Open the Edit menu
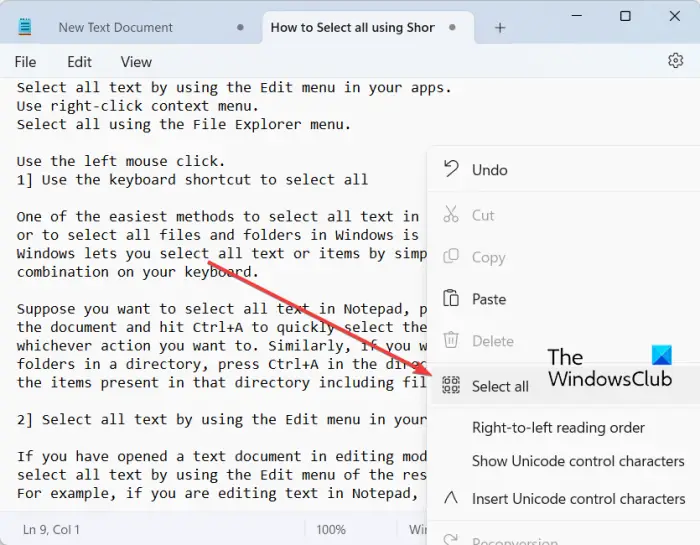This screenshot has width=700, height=545. [79, 62]
